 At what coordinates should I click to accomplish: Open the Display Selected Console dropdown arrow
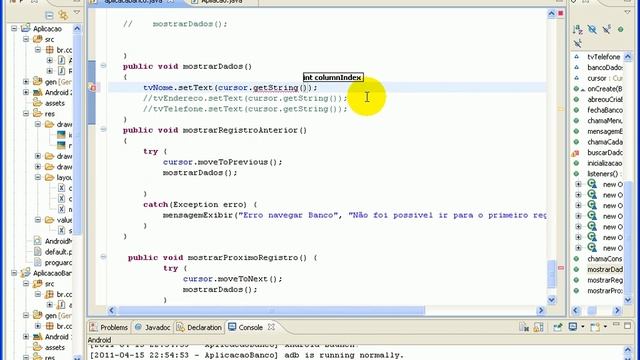click(x=582, y=327)
